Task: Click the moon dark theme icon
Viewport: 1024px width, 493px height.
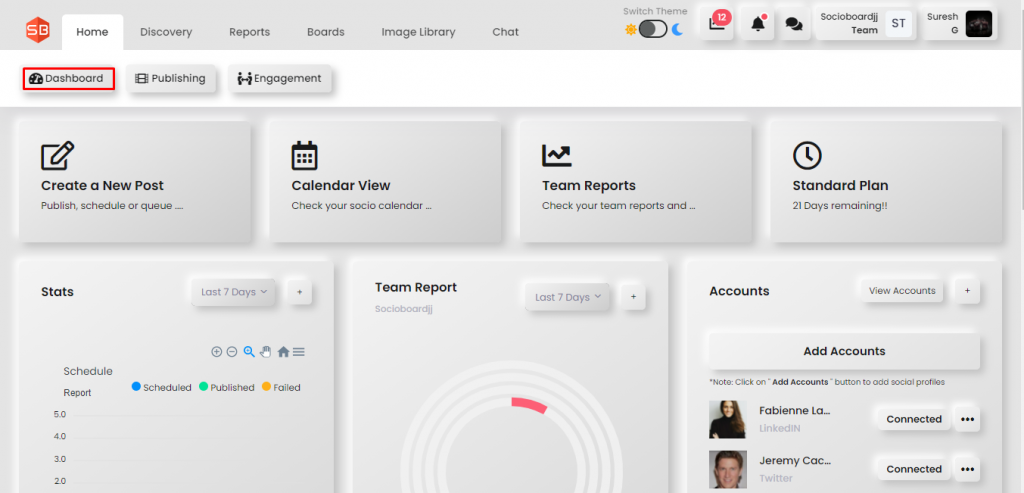Action: [x=677, y=29]
